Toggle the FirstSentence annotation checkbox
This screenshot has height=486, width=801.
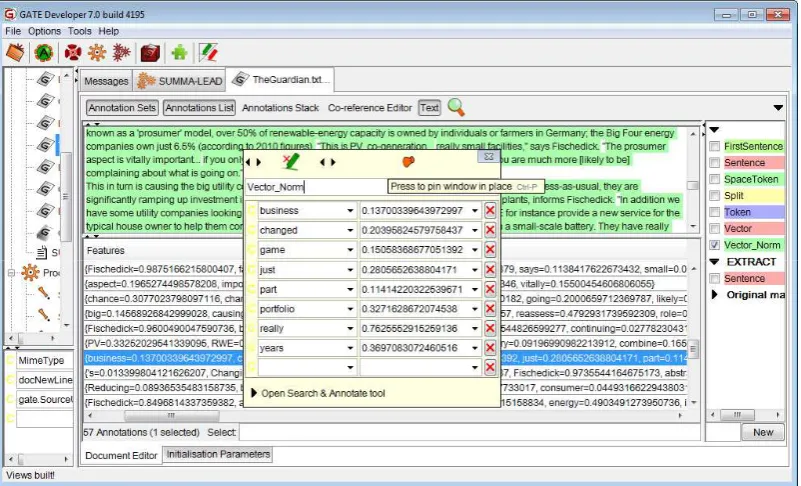715,147
